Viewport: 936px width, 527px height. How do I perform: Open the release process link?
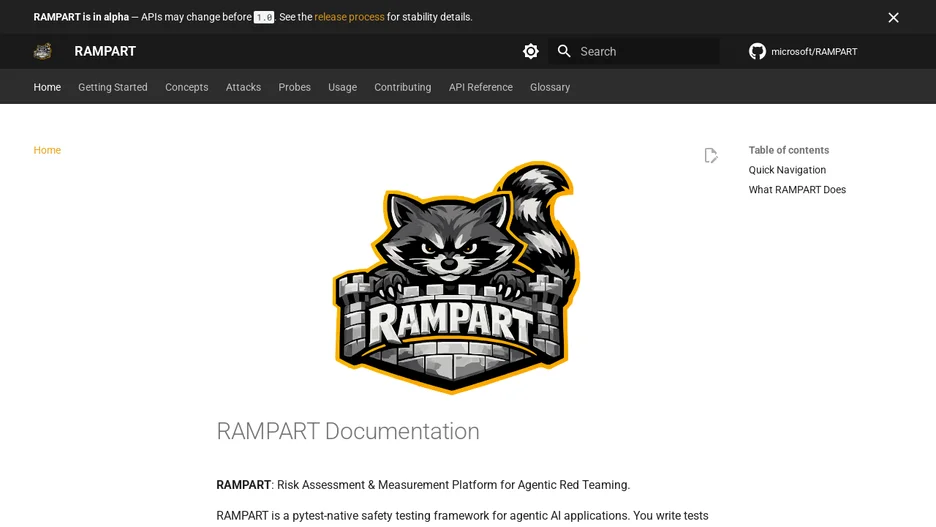tap(349, 17)
